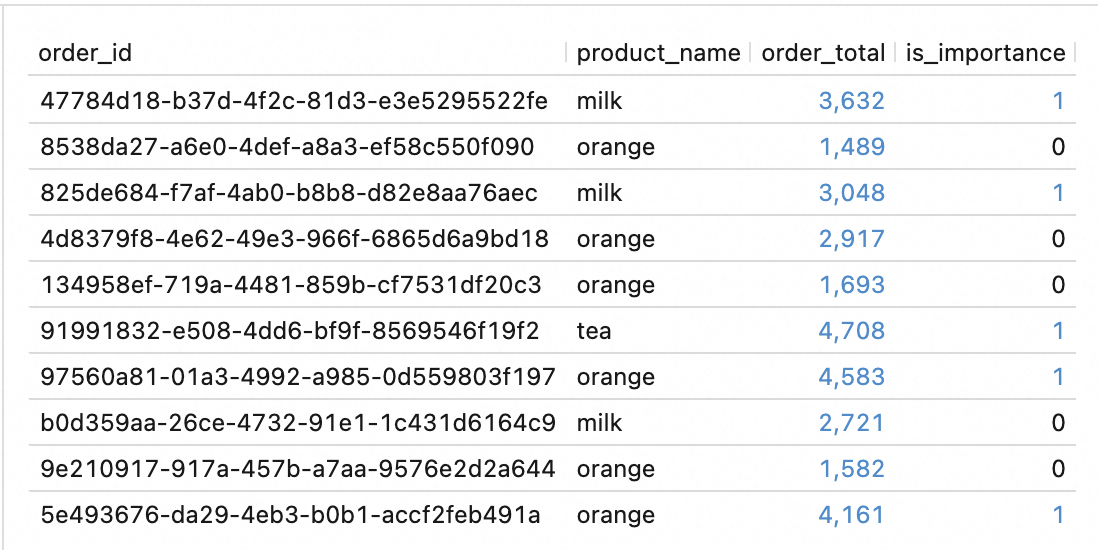The height and width of the screenshot is (550, 1098).
Task: Click the order ID starting 9e210917
Action: click(297, 469)
